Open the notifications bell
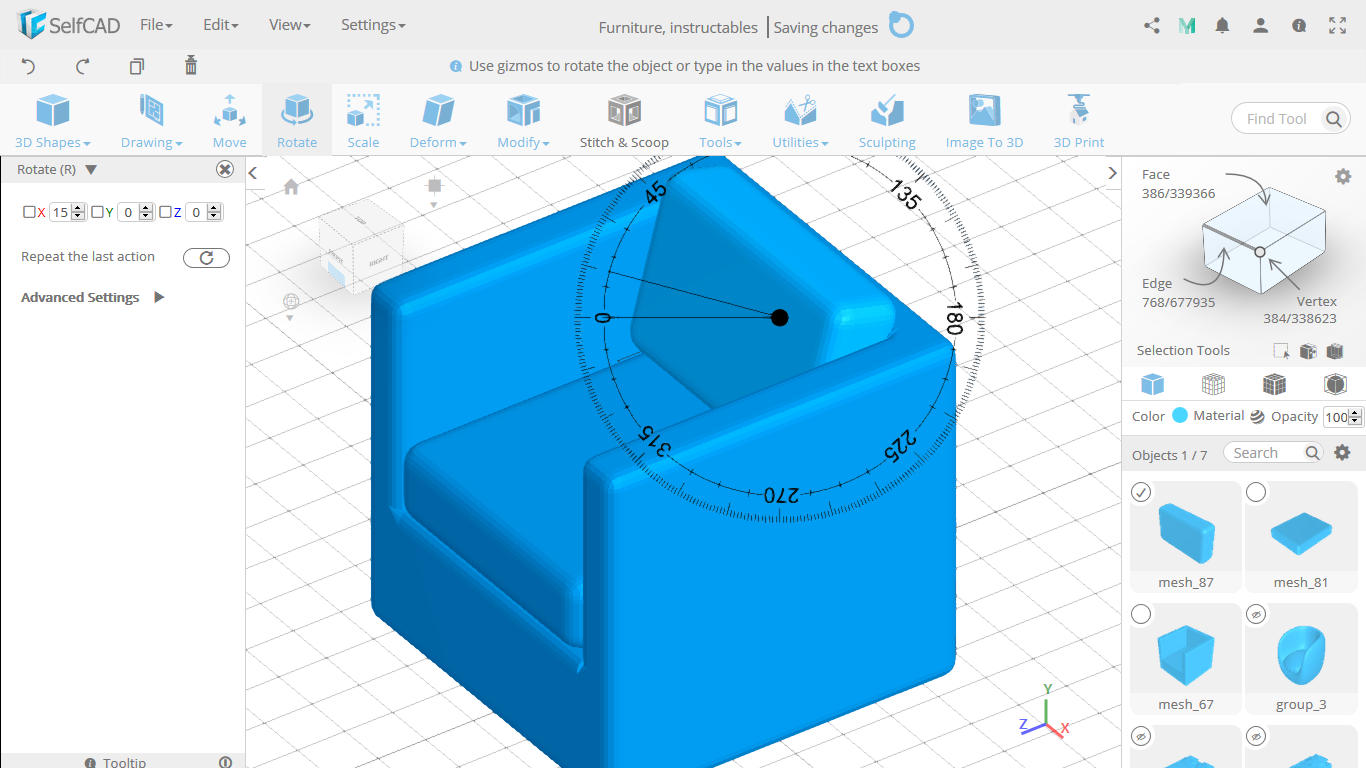This screenshot has width=1366, height=768. (1222, 26)
